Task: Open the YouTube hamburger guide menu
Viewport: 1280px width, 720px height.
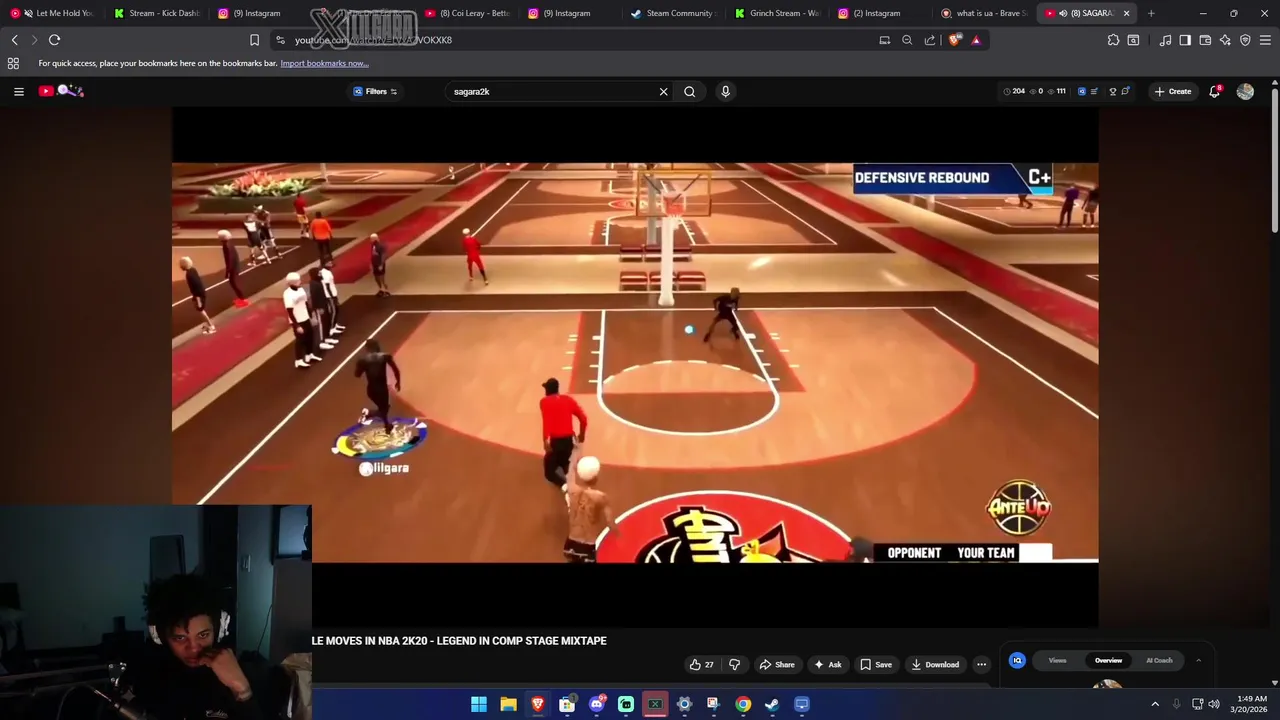Action: [x=18, y=91]
